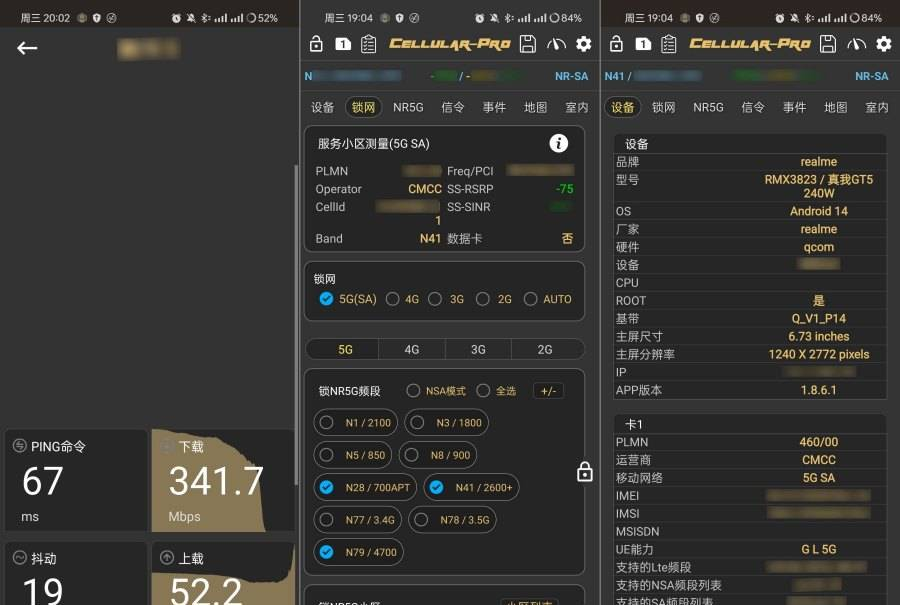Toggle the NSA模式 option

click(413, 391)
